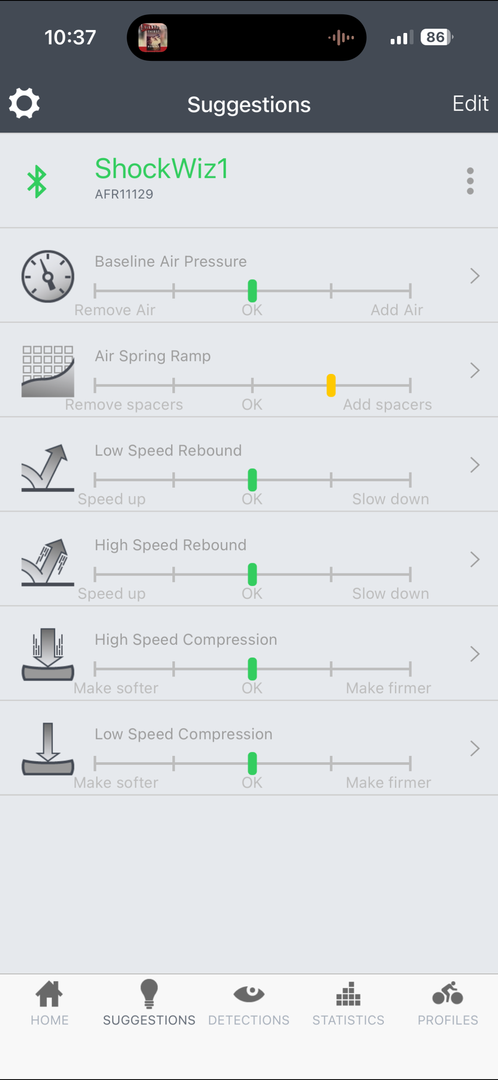
Task: Switch to the Home tab
Action: click(x=49, y=1004)
